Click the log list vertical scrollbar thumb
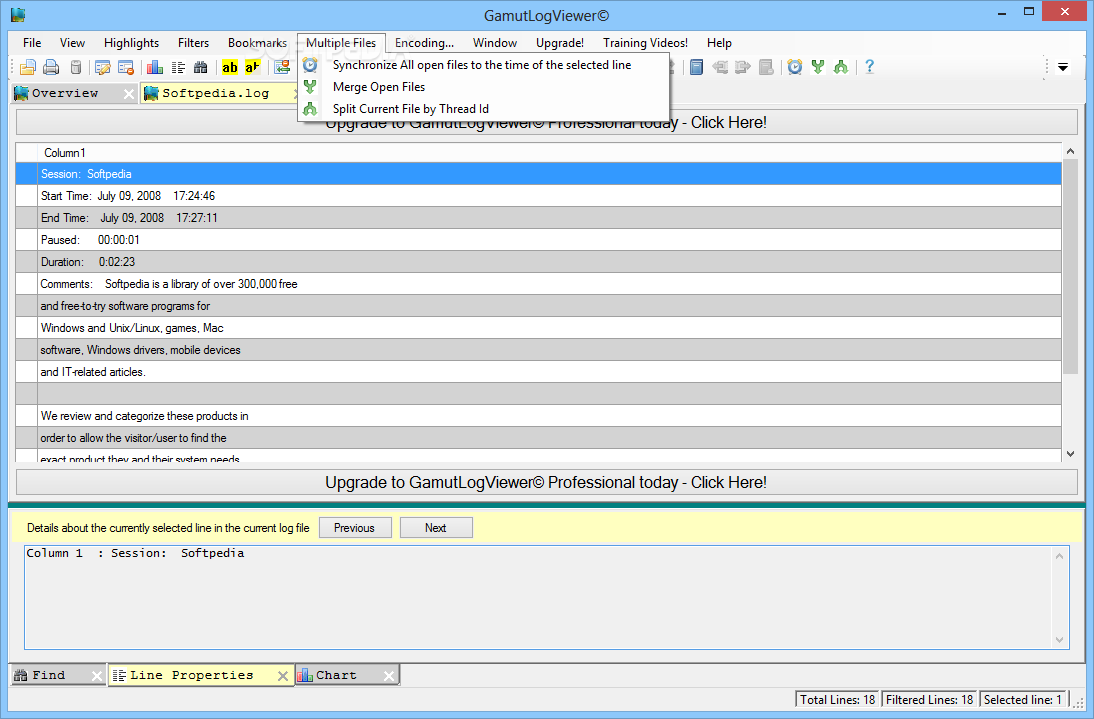 pyautogui.click(x=1071, y=266)
